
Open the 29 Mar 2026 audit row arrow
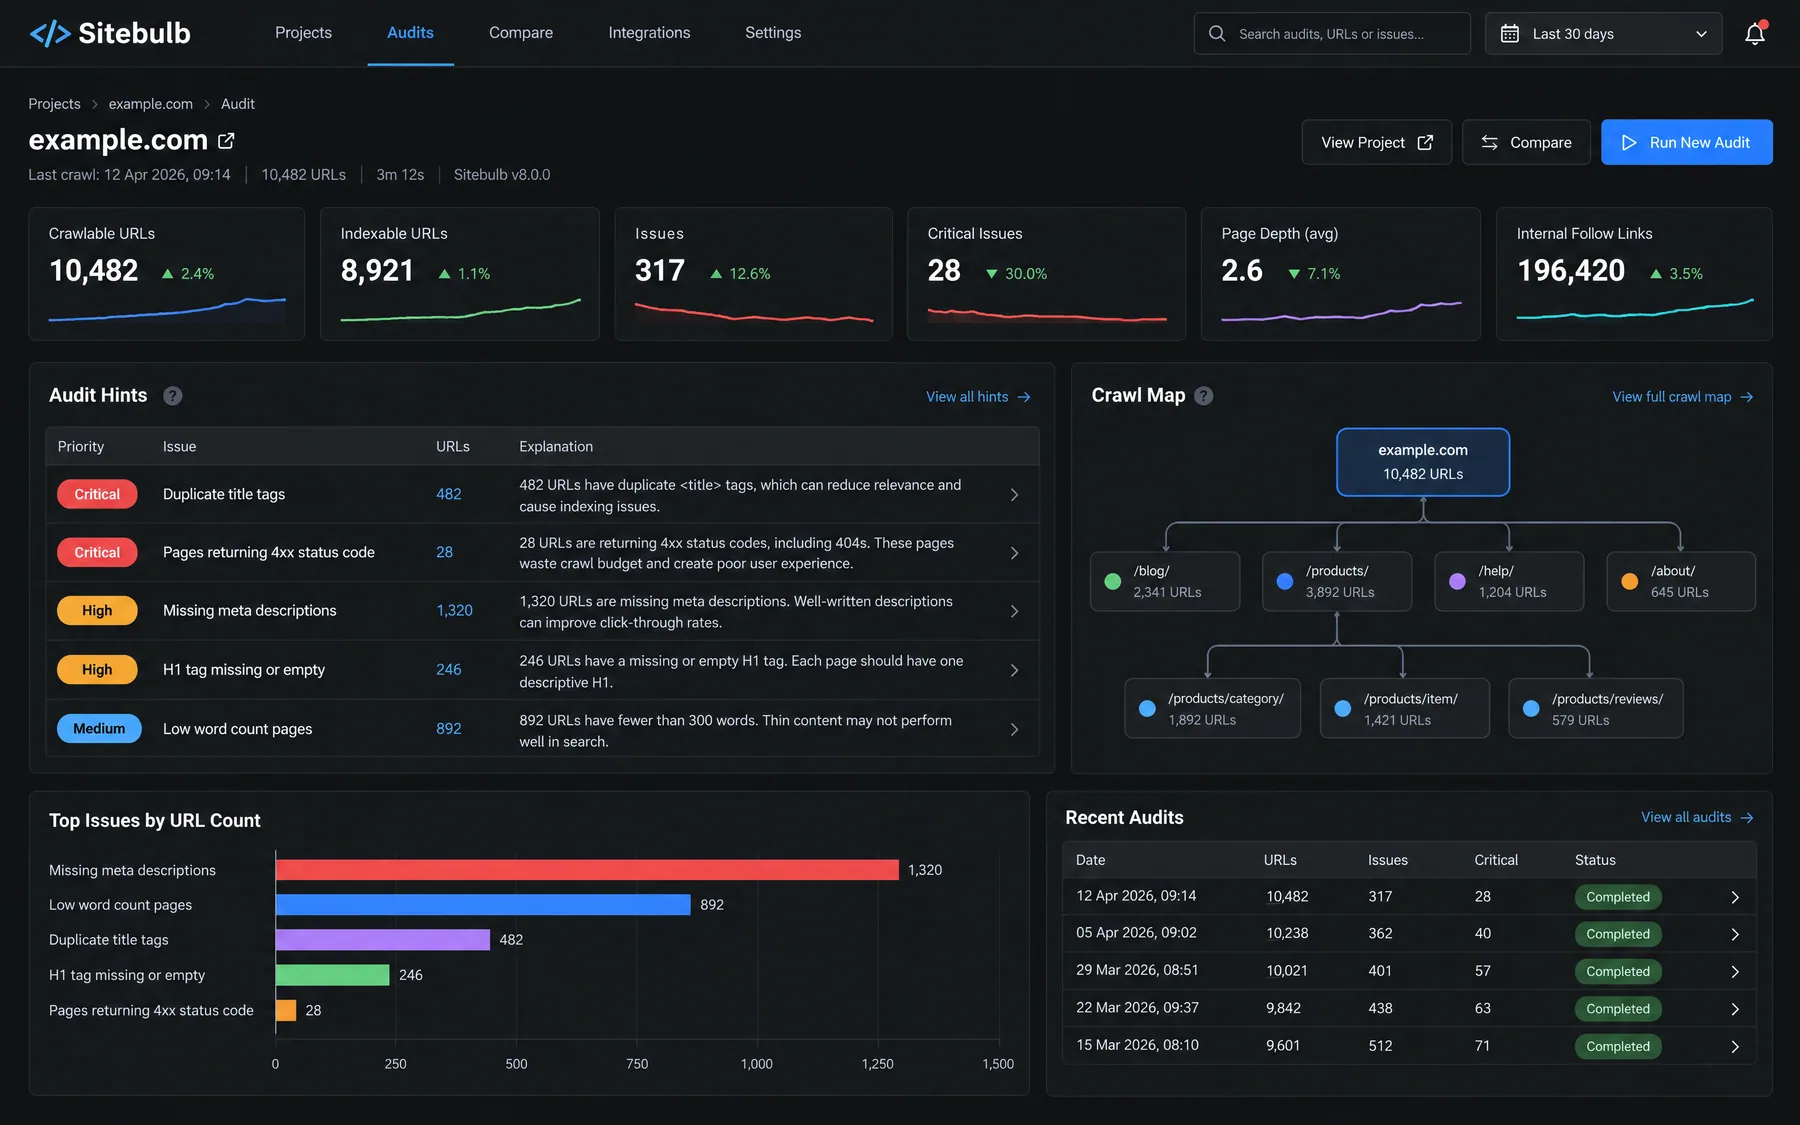[x=1735, y=971]
